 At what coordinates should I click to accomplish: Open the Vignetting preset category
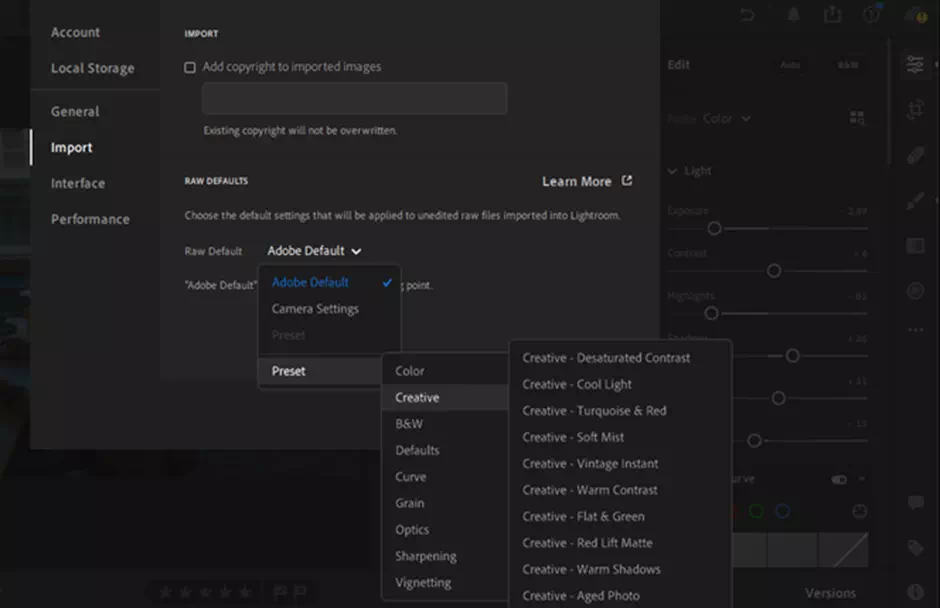pyautogui.click(x=423, y=582)
